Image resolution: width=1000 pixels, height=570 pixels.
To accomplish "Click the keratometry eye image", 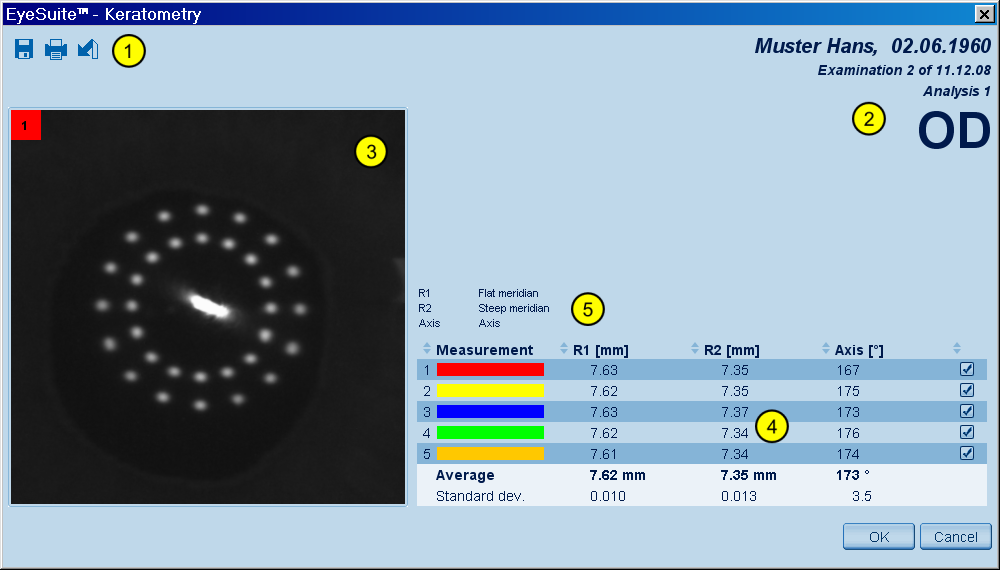I will tap(208, 306).
